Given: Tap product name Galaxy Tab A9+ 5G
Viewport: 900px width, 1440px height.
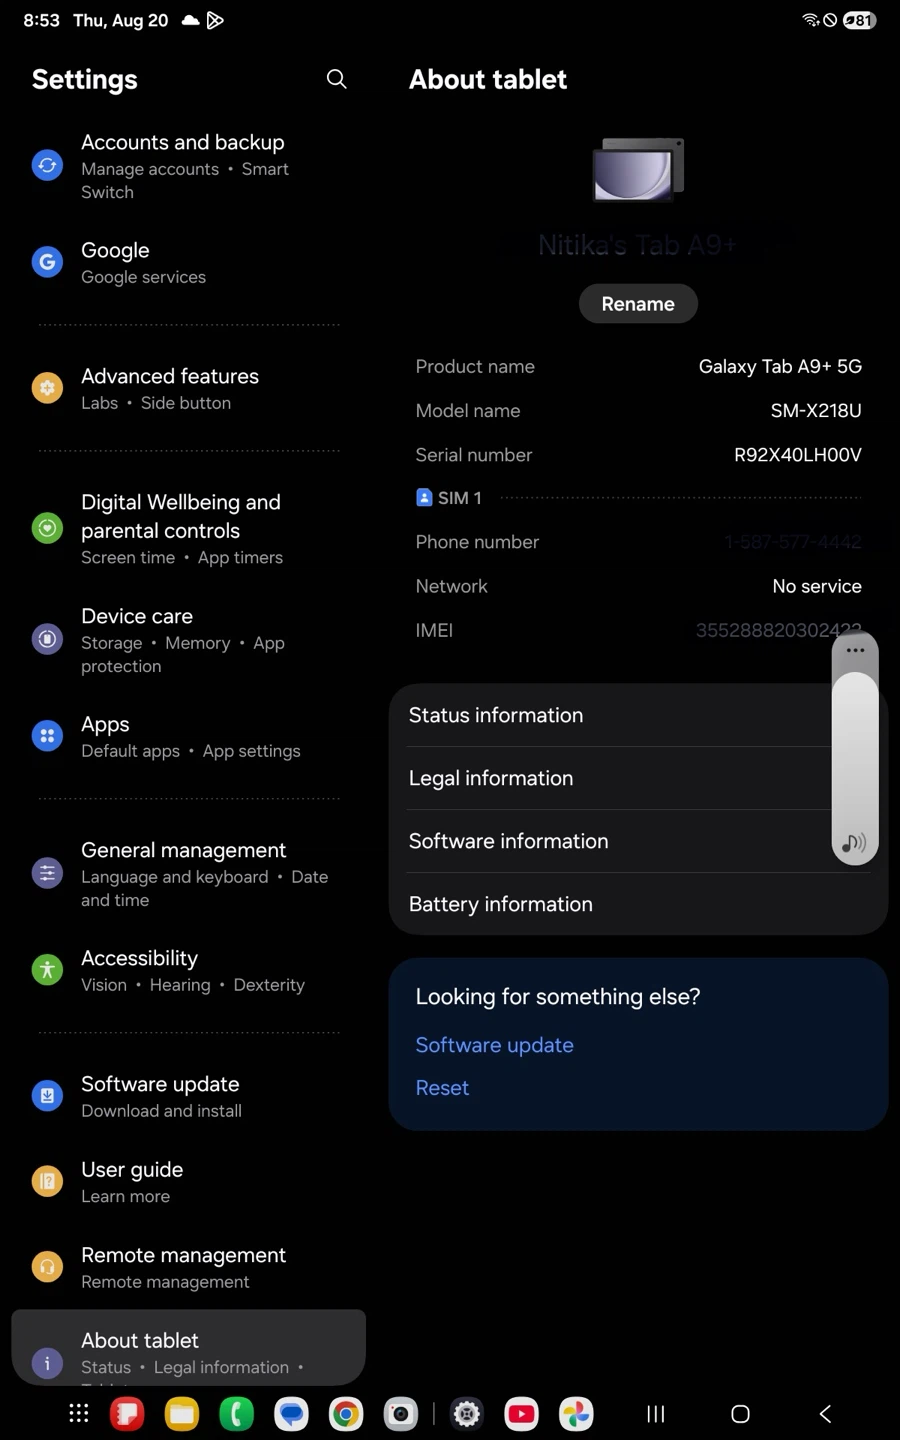Looking at the screenshot, I should coord(780,367).
